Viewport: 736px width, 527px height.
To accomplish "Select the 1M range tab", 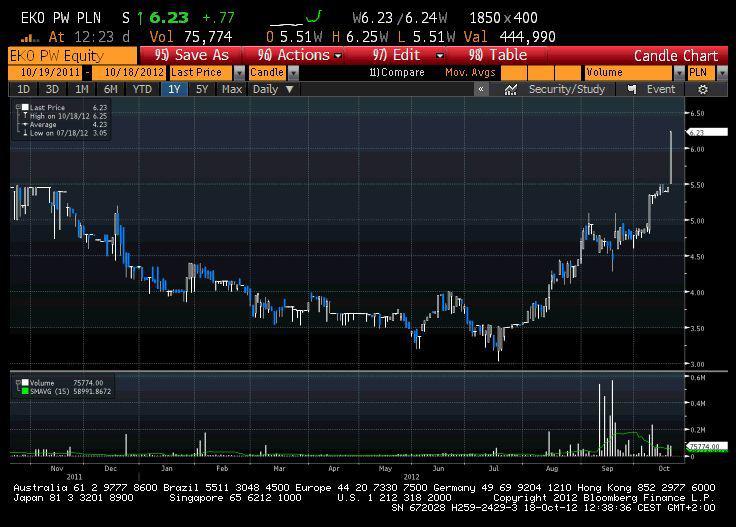I will pyautogui.click(x=82, y=89).
